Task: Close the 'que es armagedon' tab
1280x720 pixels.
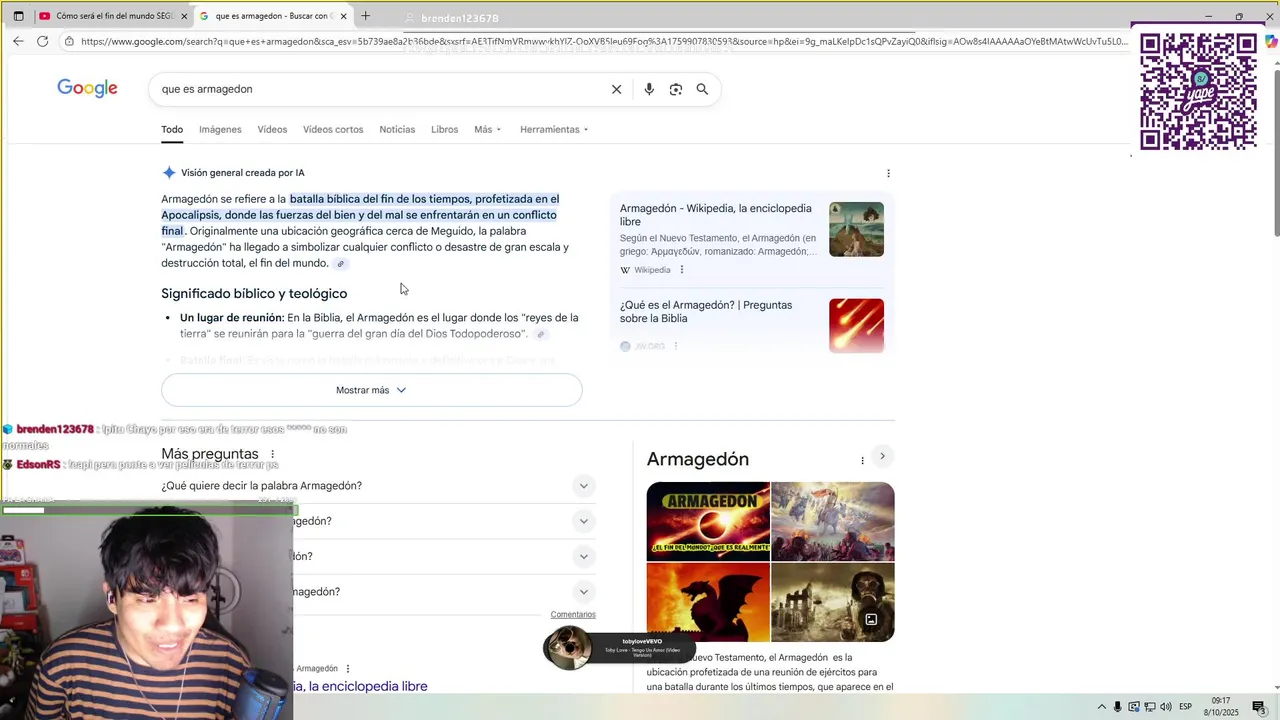Action: coord(344,16)
